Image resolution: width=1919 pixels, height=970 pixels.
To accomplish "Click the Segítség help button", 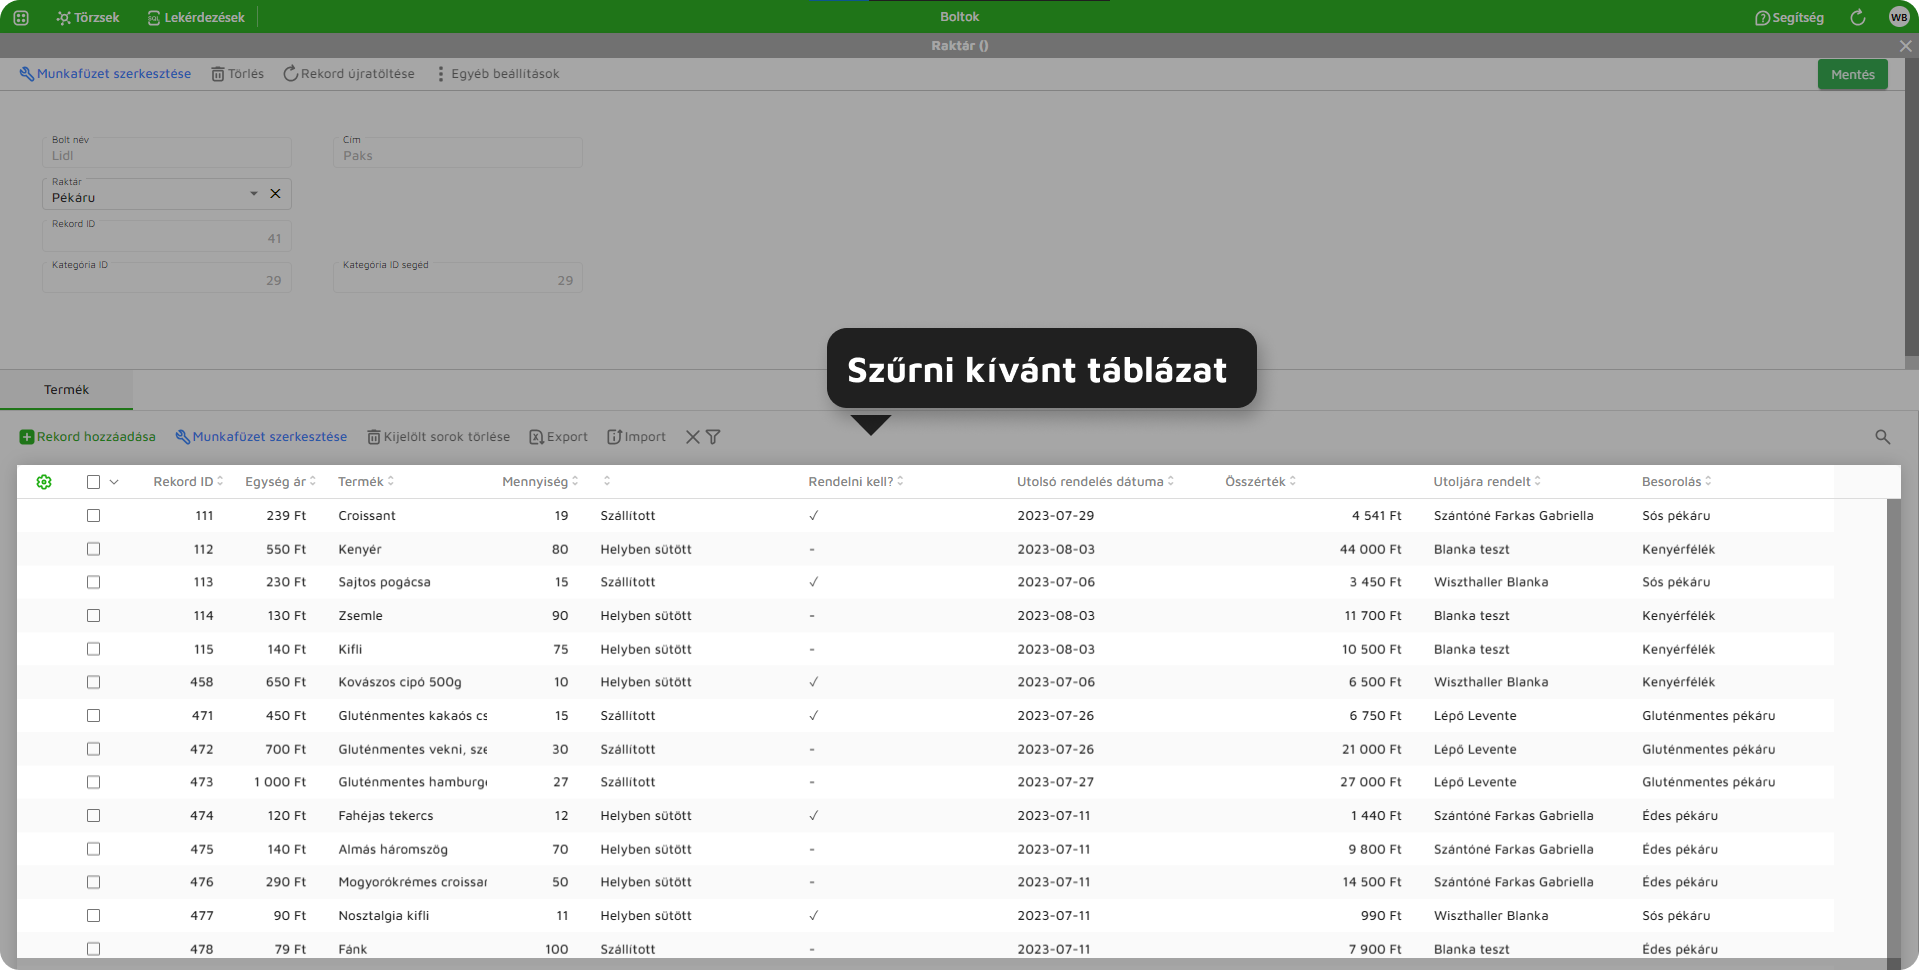I will pos(1789,17).
